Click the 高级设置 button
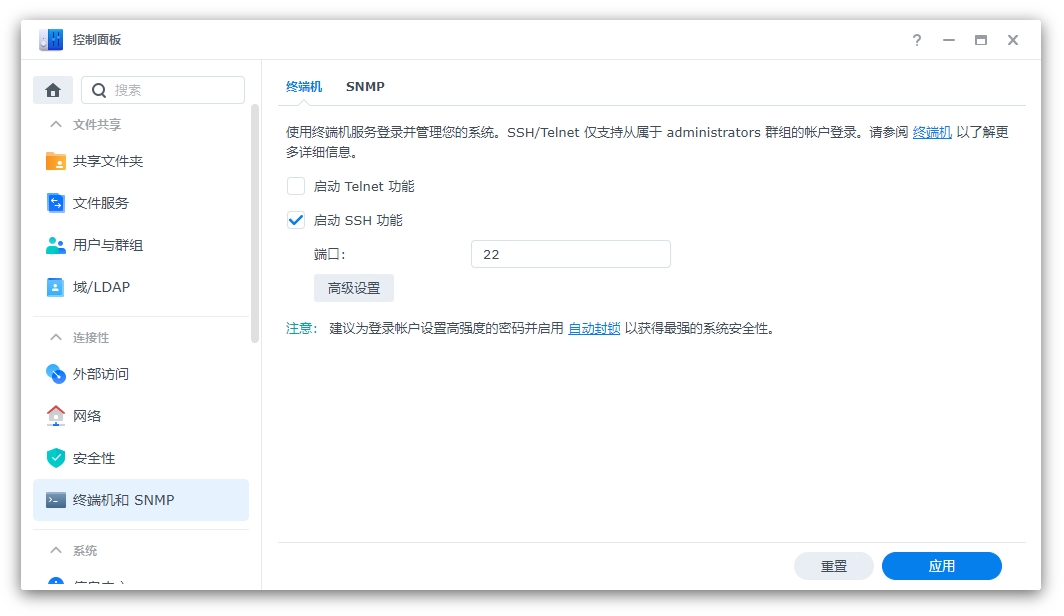The height and width of the screenshot is (616, 1064). click(354, 288)
